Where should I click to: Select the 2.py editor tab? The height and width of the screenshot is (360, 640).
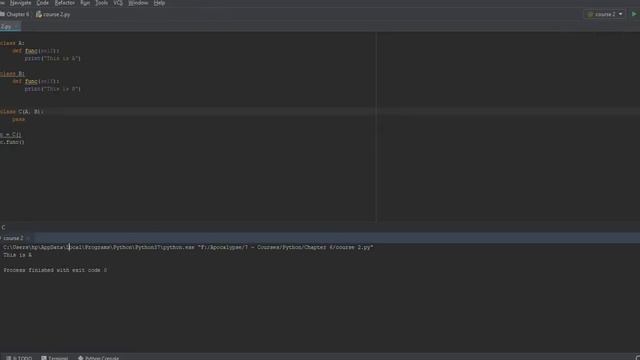(x=9, y=27)
